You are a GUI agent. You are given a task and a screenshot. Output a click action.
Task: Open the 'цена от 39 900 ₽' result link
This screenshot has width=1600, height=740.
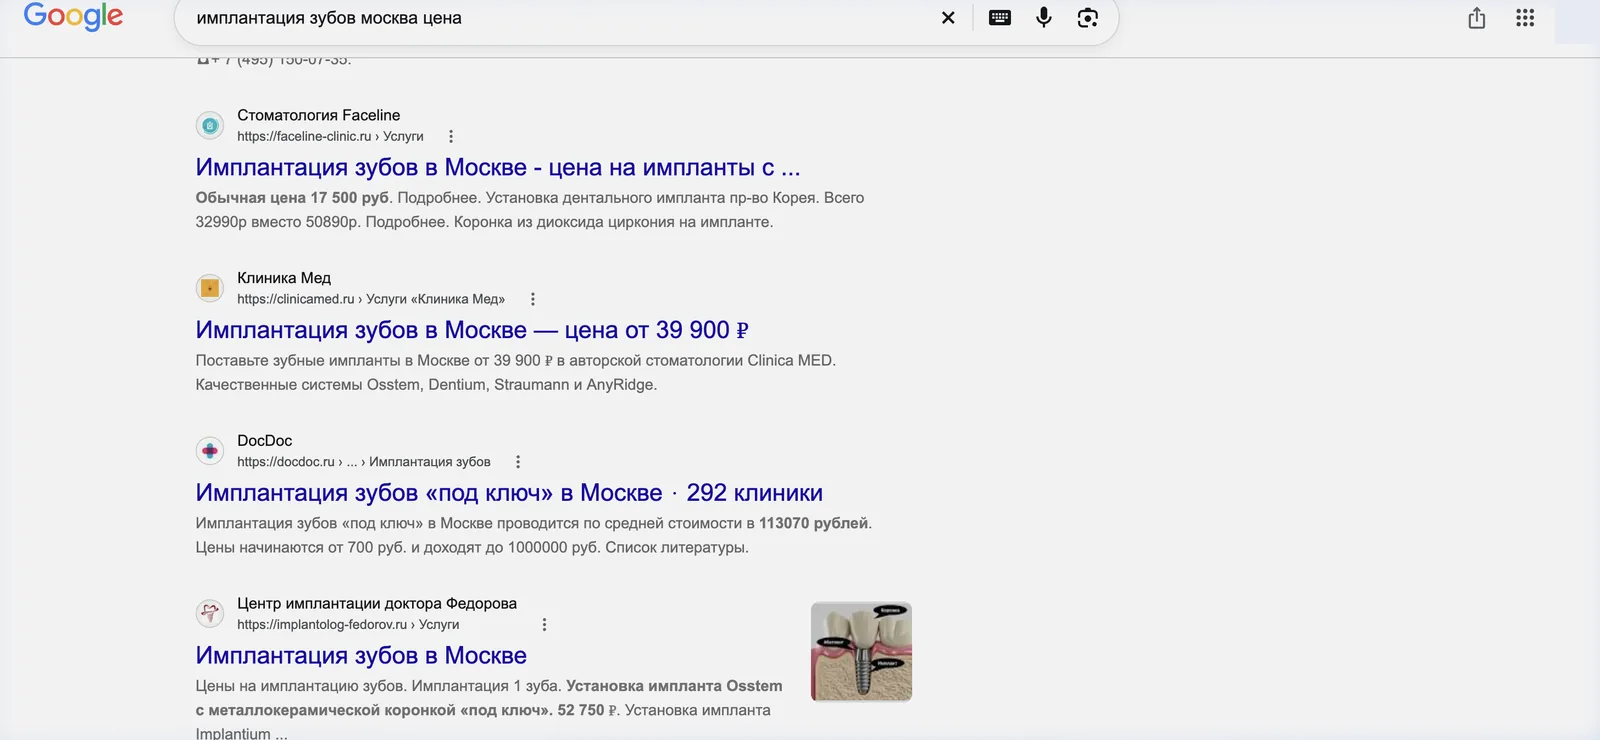click(x=472, y=330)
